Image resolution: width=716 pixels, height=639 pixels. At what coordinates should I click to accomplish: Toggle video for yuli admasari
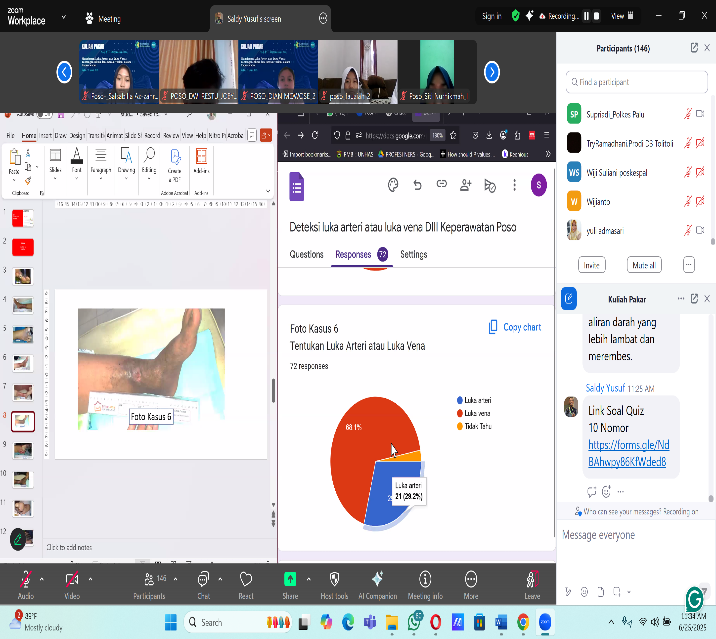(700, 230)
